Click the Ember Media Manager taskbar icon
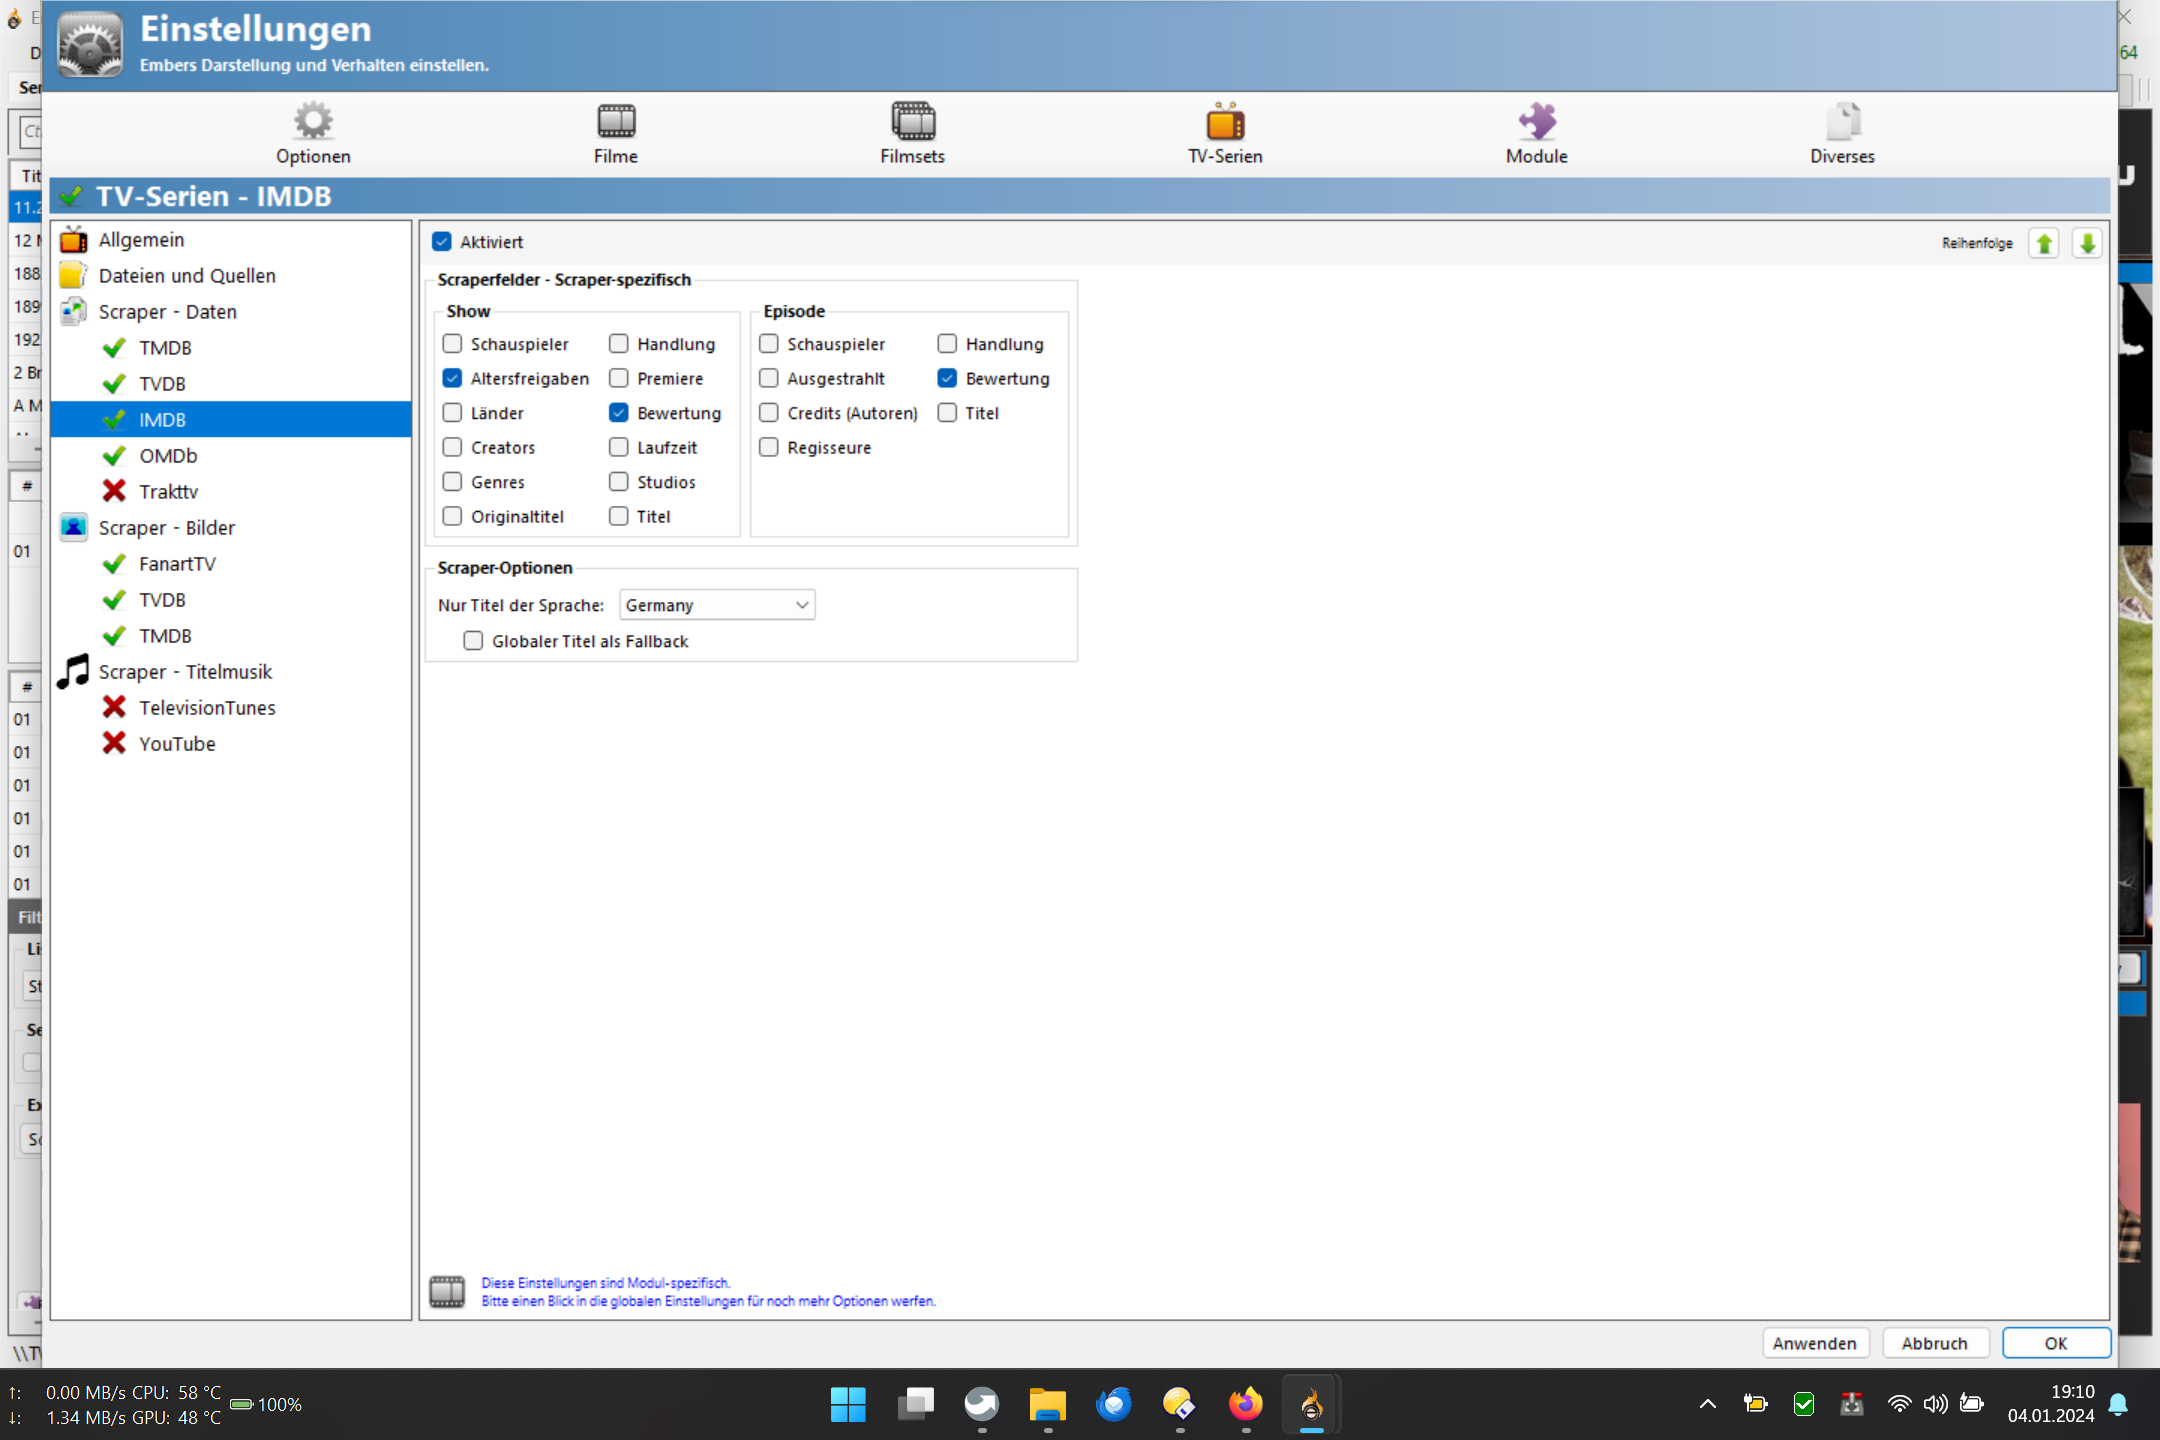Screen dimensions: 2160x1440 tap(1311, 1404)
